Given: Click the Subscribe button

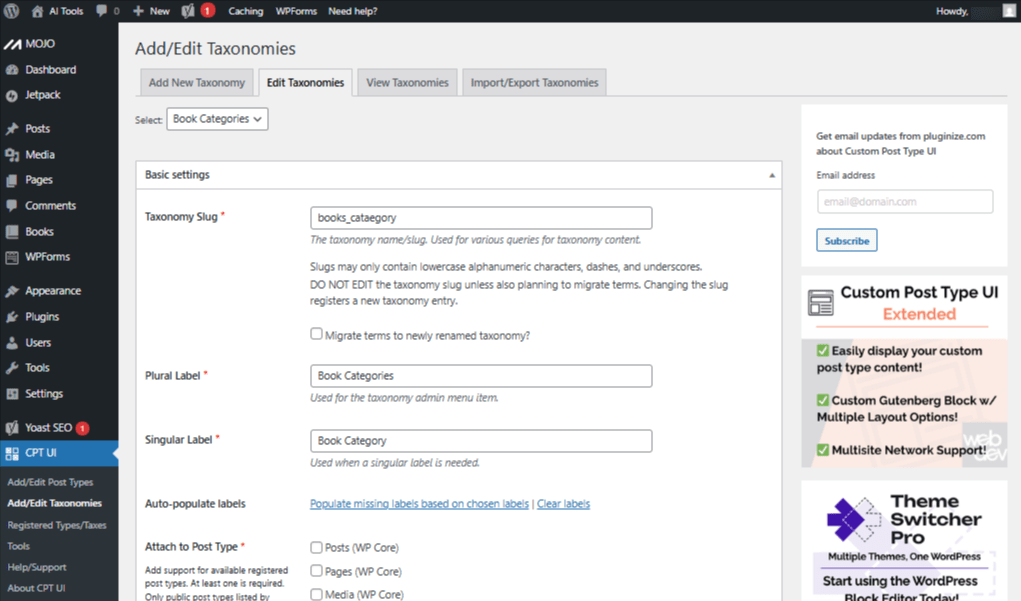Looking at the screenshot, I should (x=846, y=241).
